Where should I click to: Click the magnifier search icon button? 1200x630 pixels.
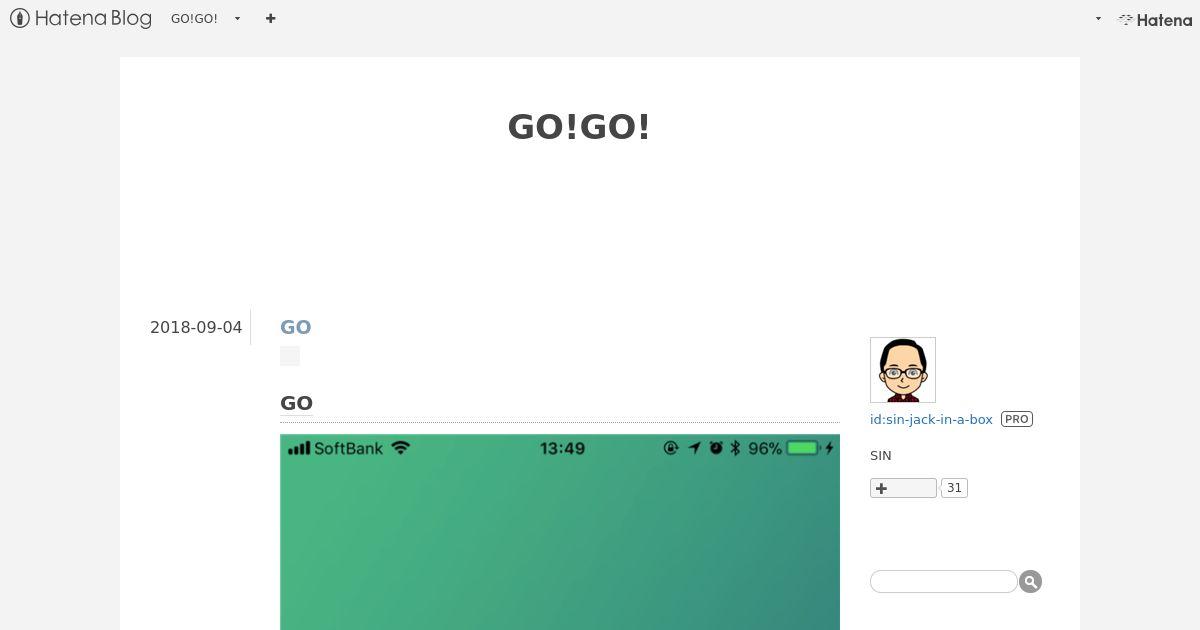pos(1030,581)
